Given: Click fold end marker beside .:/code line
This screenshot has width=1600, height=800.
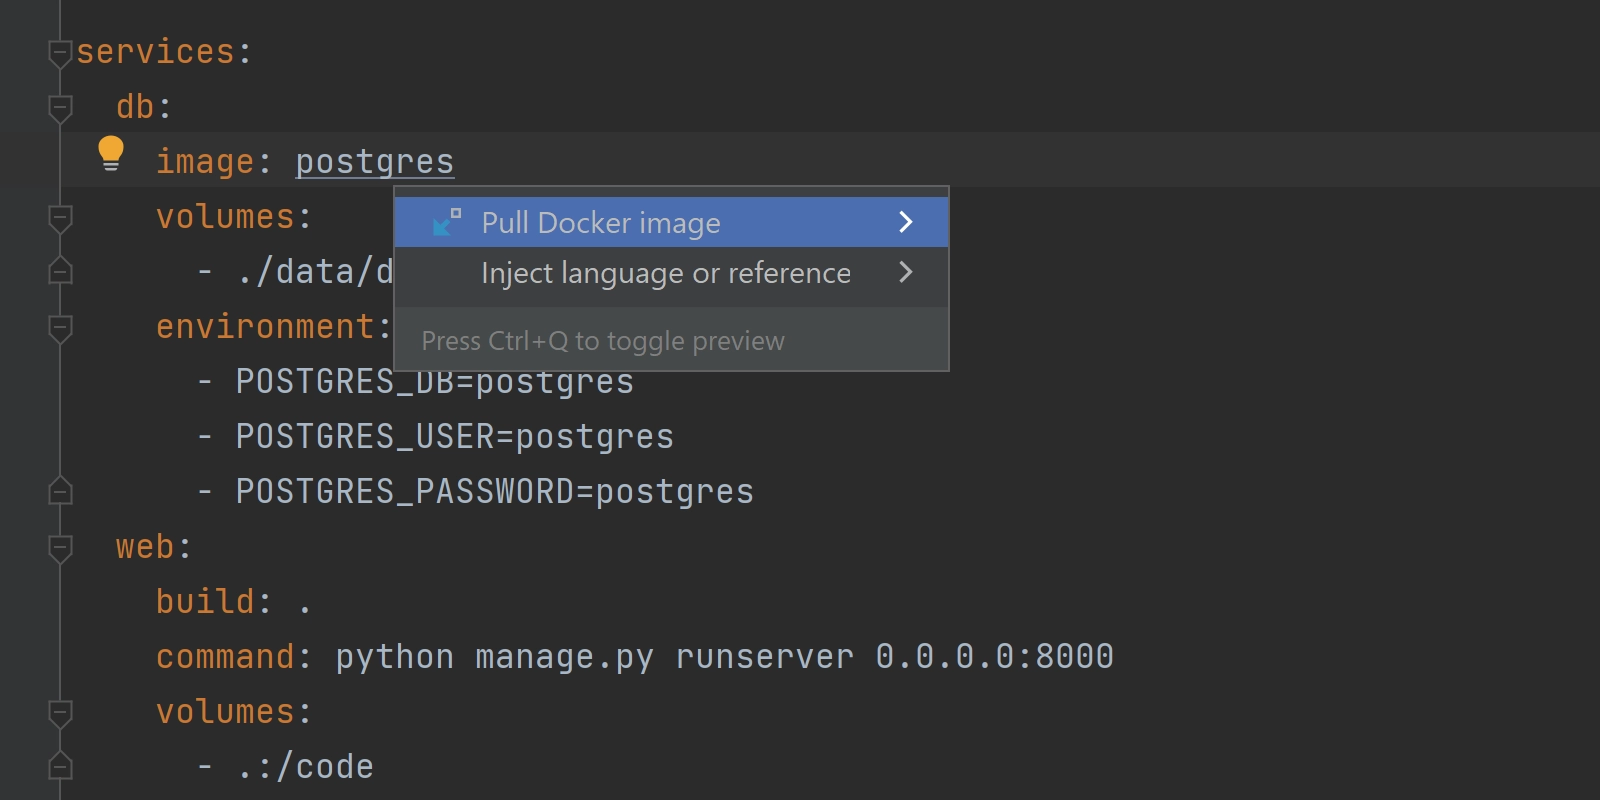Looking at the screenshot, I should click(60, 765).
